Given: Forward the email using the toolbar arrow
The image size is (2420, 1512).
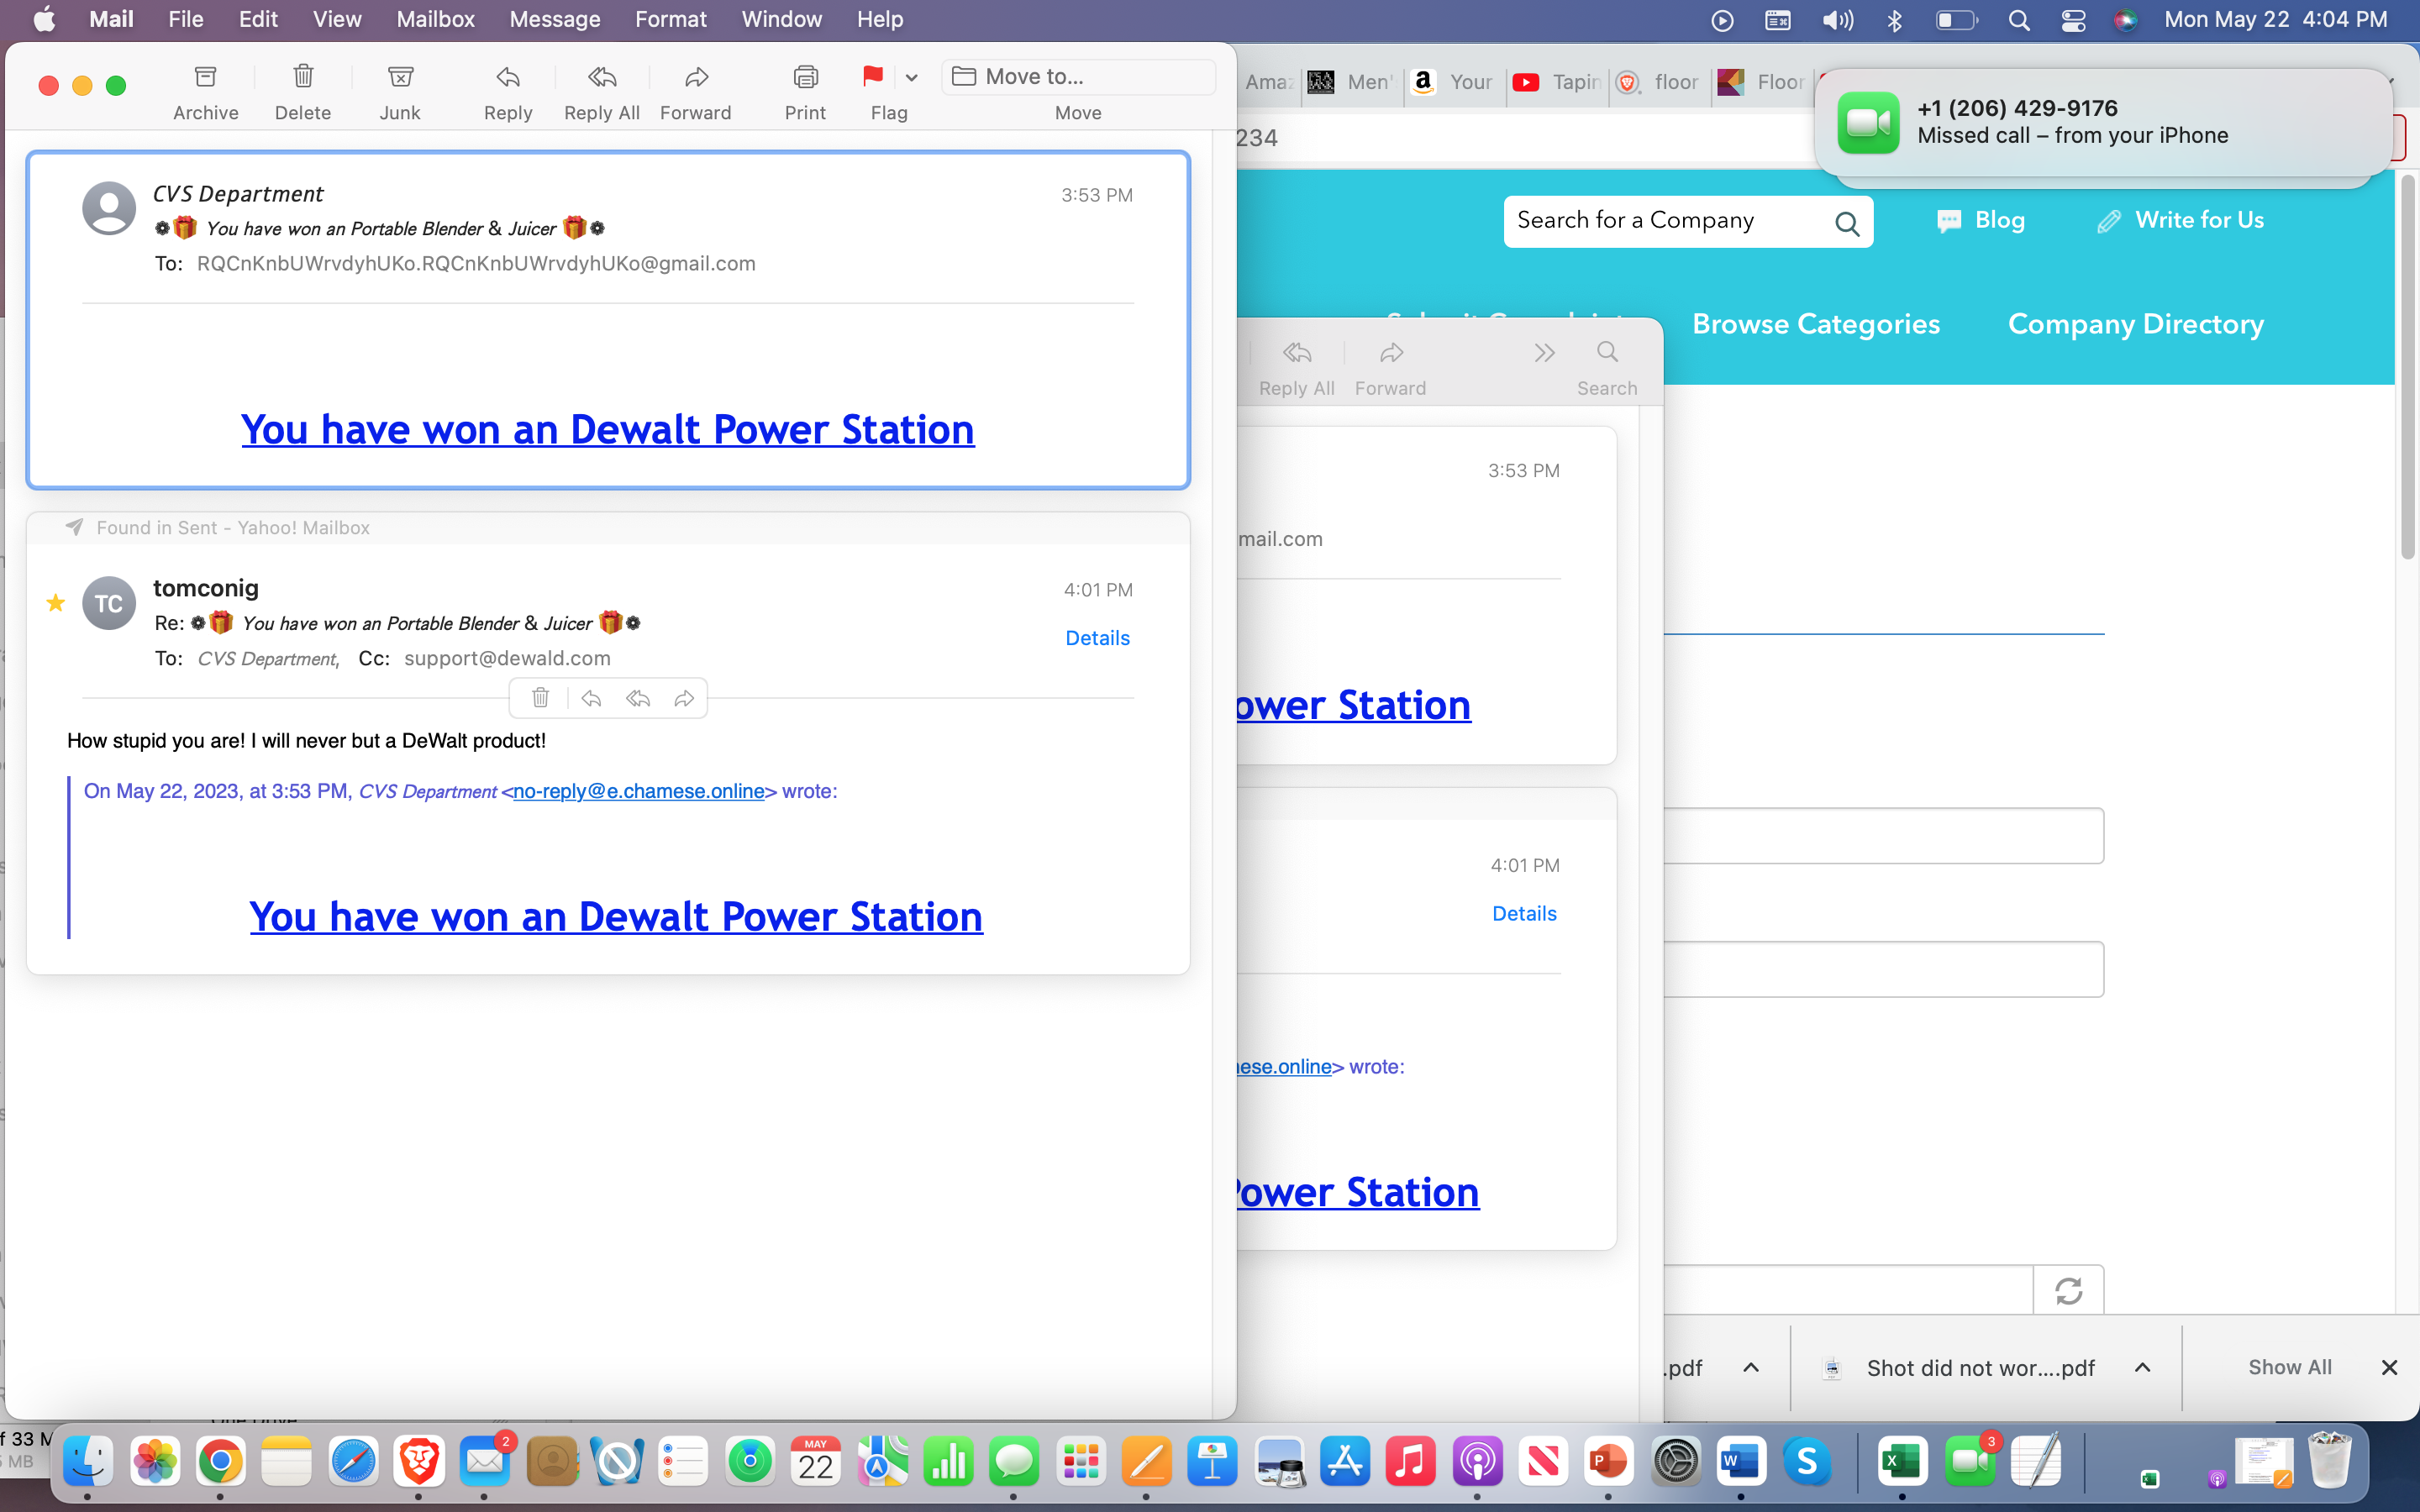Looking at the screenshot, I should click(x=696, y=77).
